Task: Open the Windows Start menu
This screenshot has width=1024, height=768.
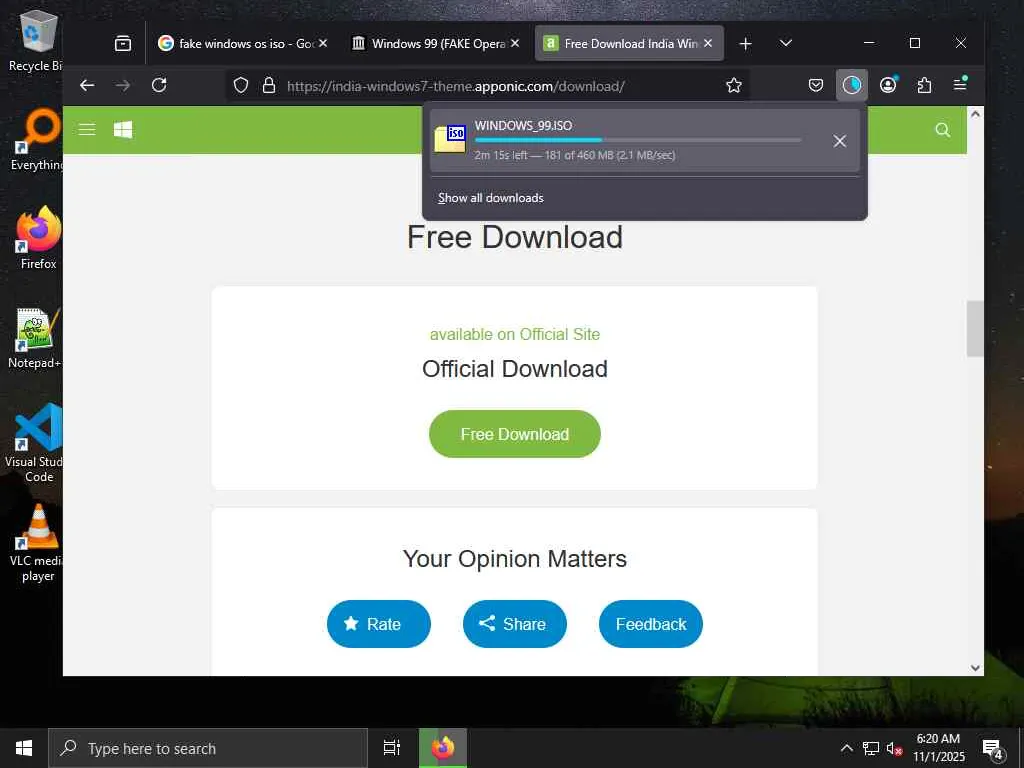Action: click(x=24, y=748)
